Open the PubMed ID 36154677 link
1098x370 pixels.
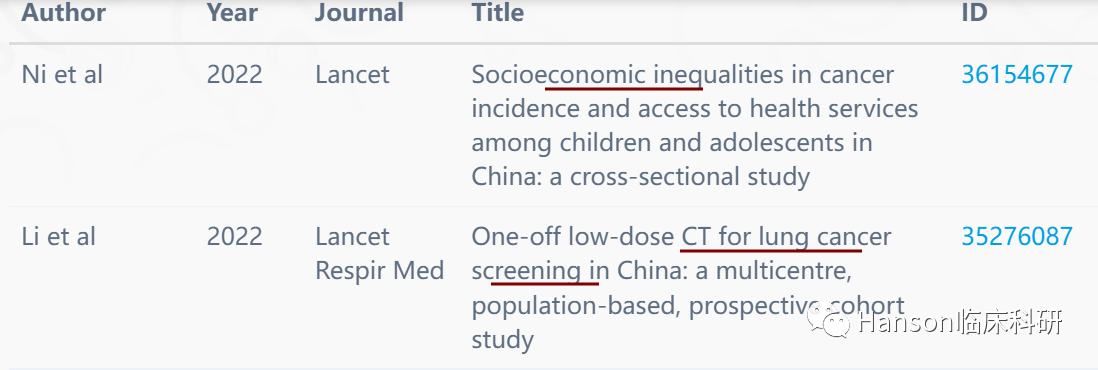tap(1017, 74)
